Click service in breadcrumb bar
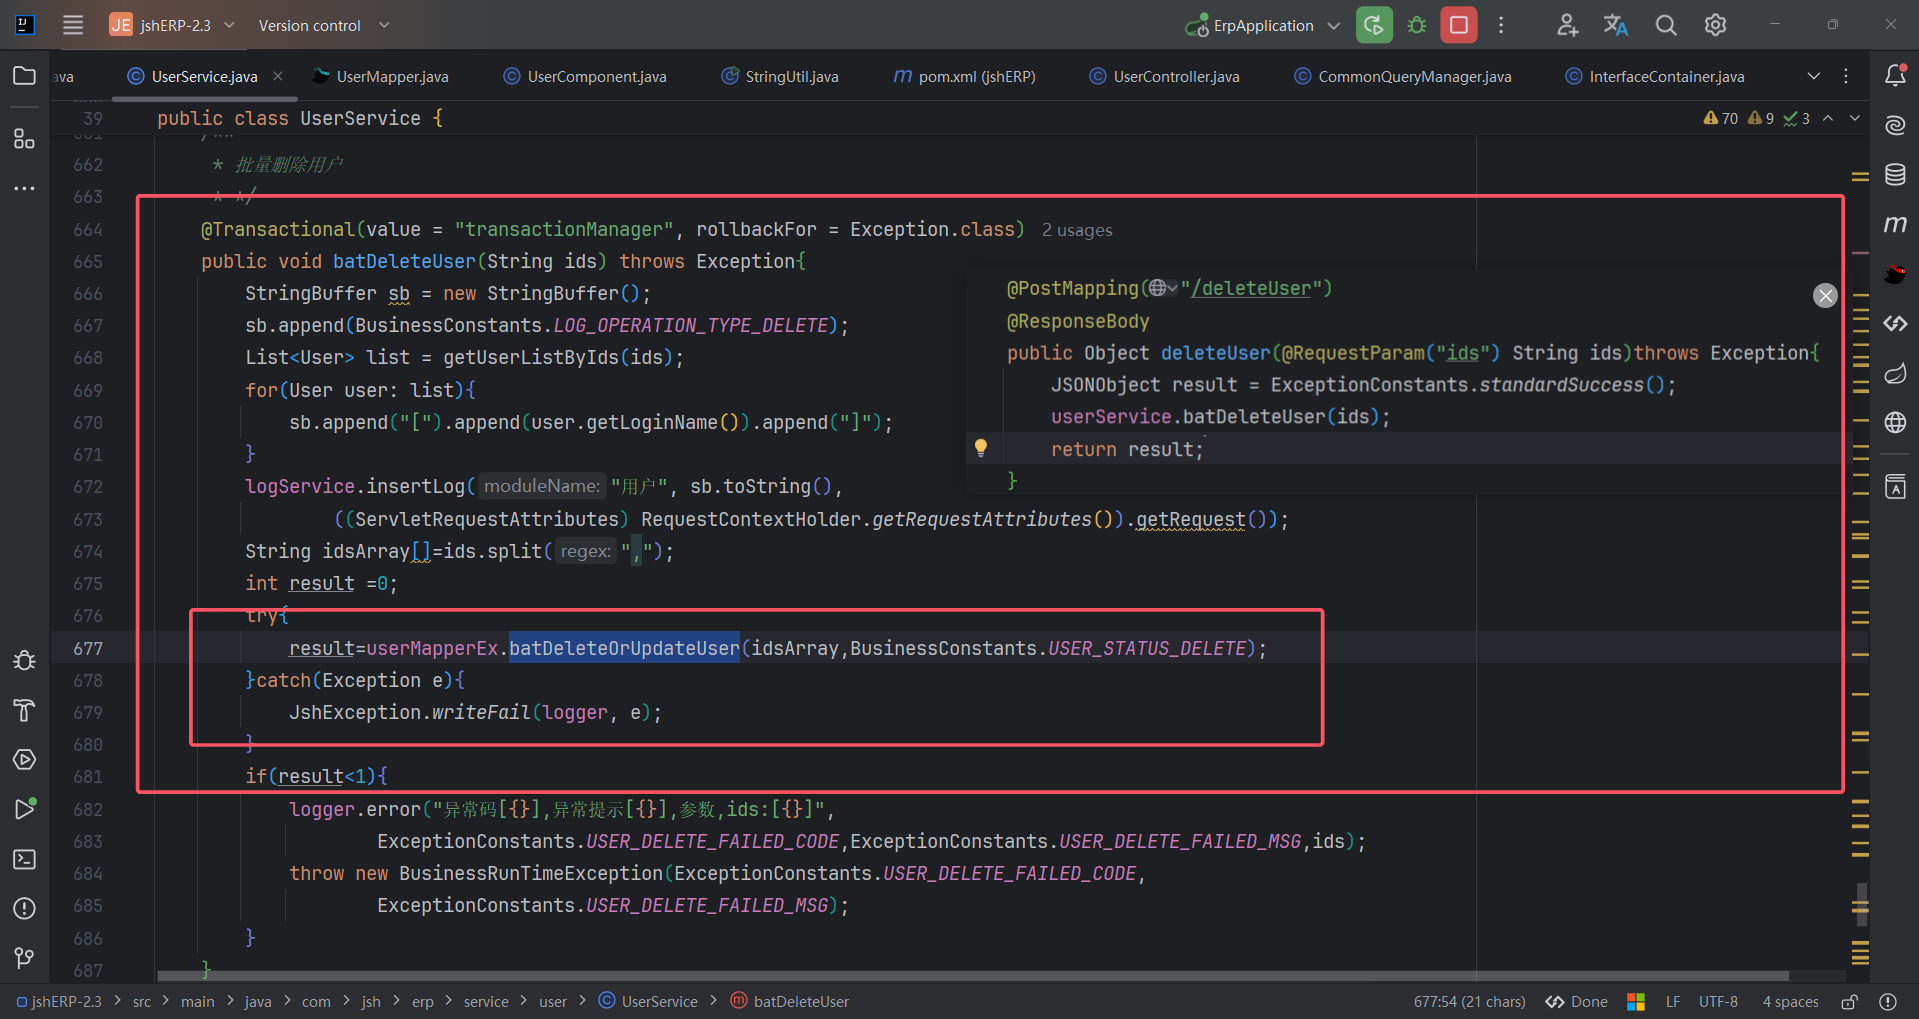Image resolution: width=1919 pixels, height=1019 pixels. (x=486, y=1001)
